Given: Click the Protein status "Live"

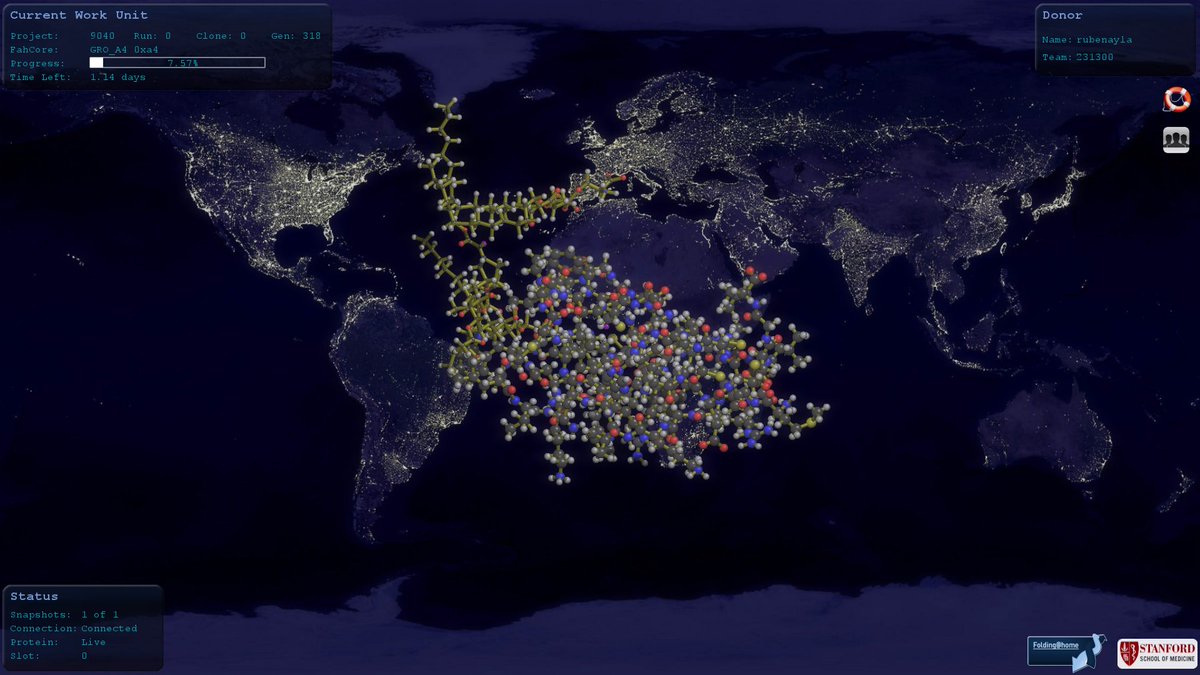Looking at the screenshot, I should (x=93, y=642).
